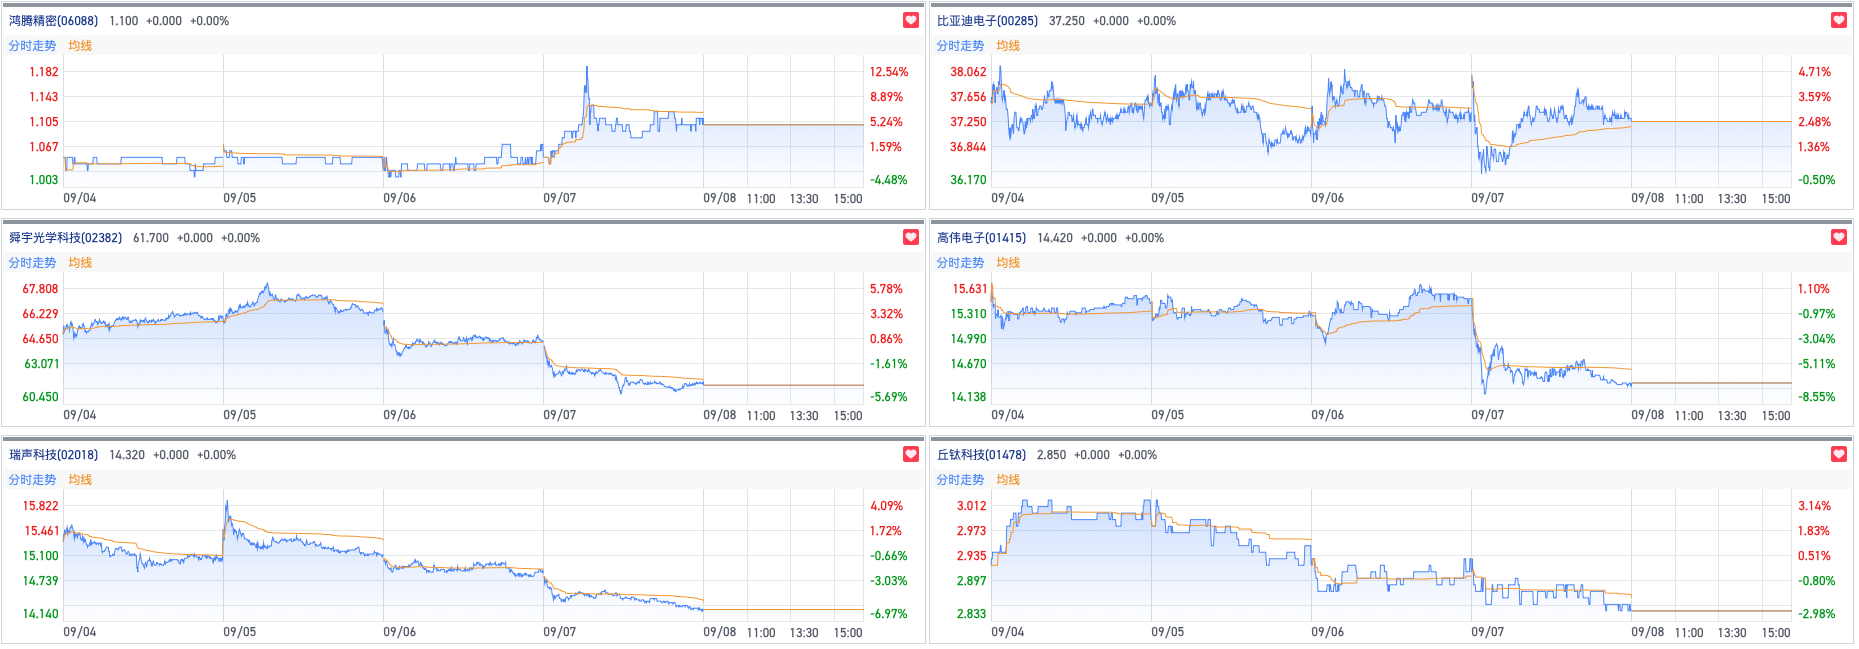
Task: Toggle 分时走势 legend in 高伟电子 chart
Action: [960, 263]
